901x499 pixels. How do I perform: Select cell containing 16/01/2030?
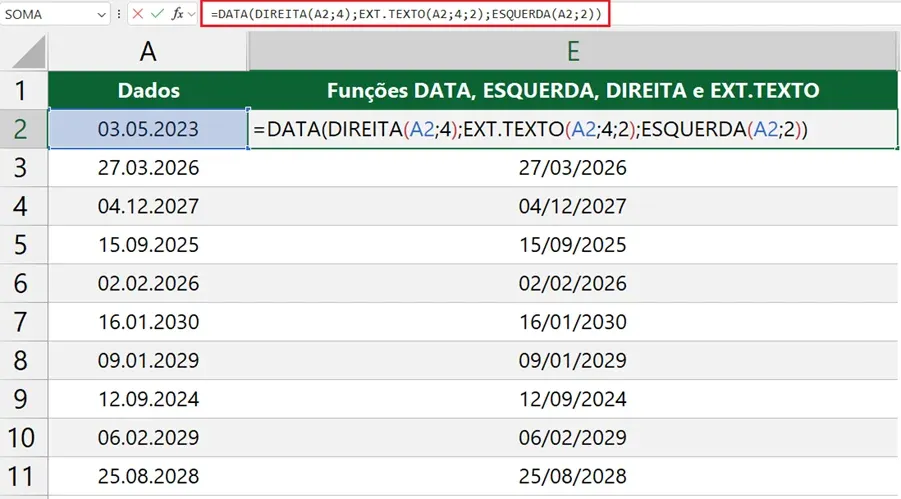(573, 321)
